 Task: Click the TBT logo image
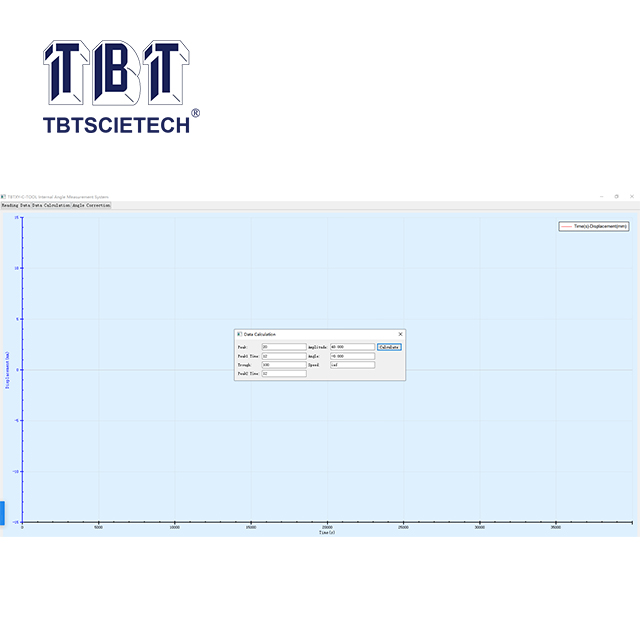(x=116, y=72)
